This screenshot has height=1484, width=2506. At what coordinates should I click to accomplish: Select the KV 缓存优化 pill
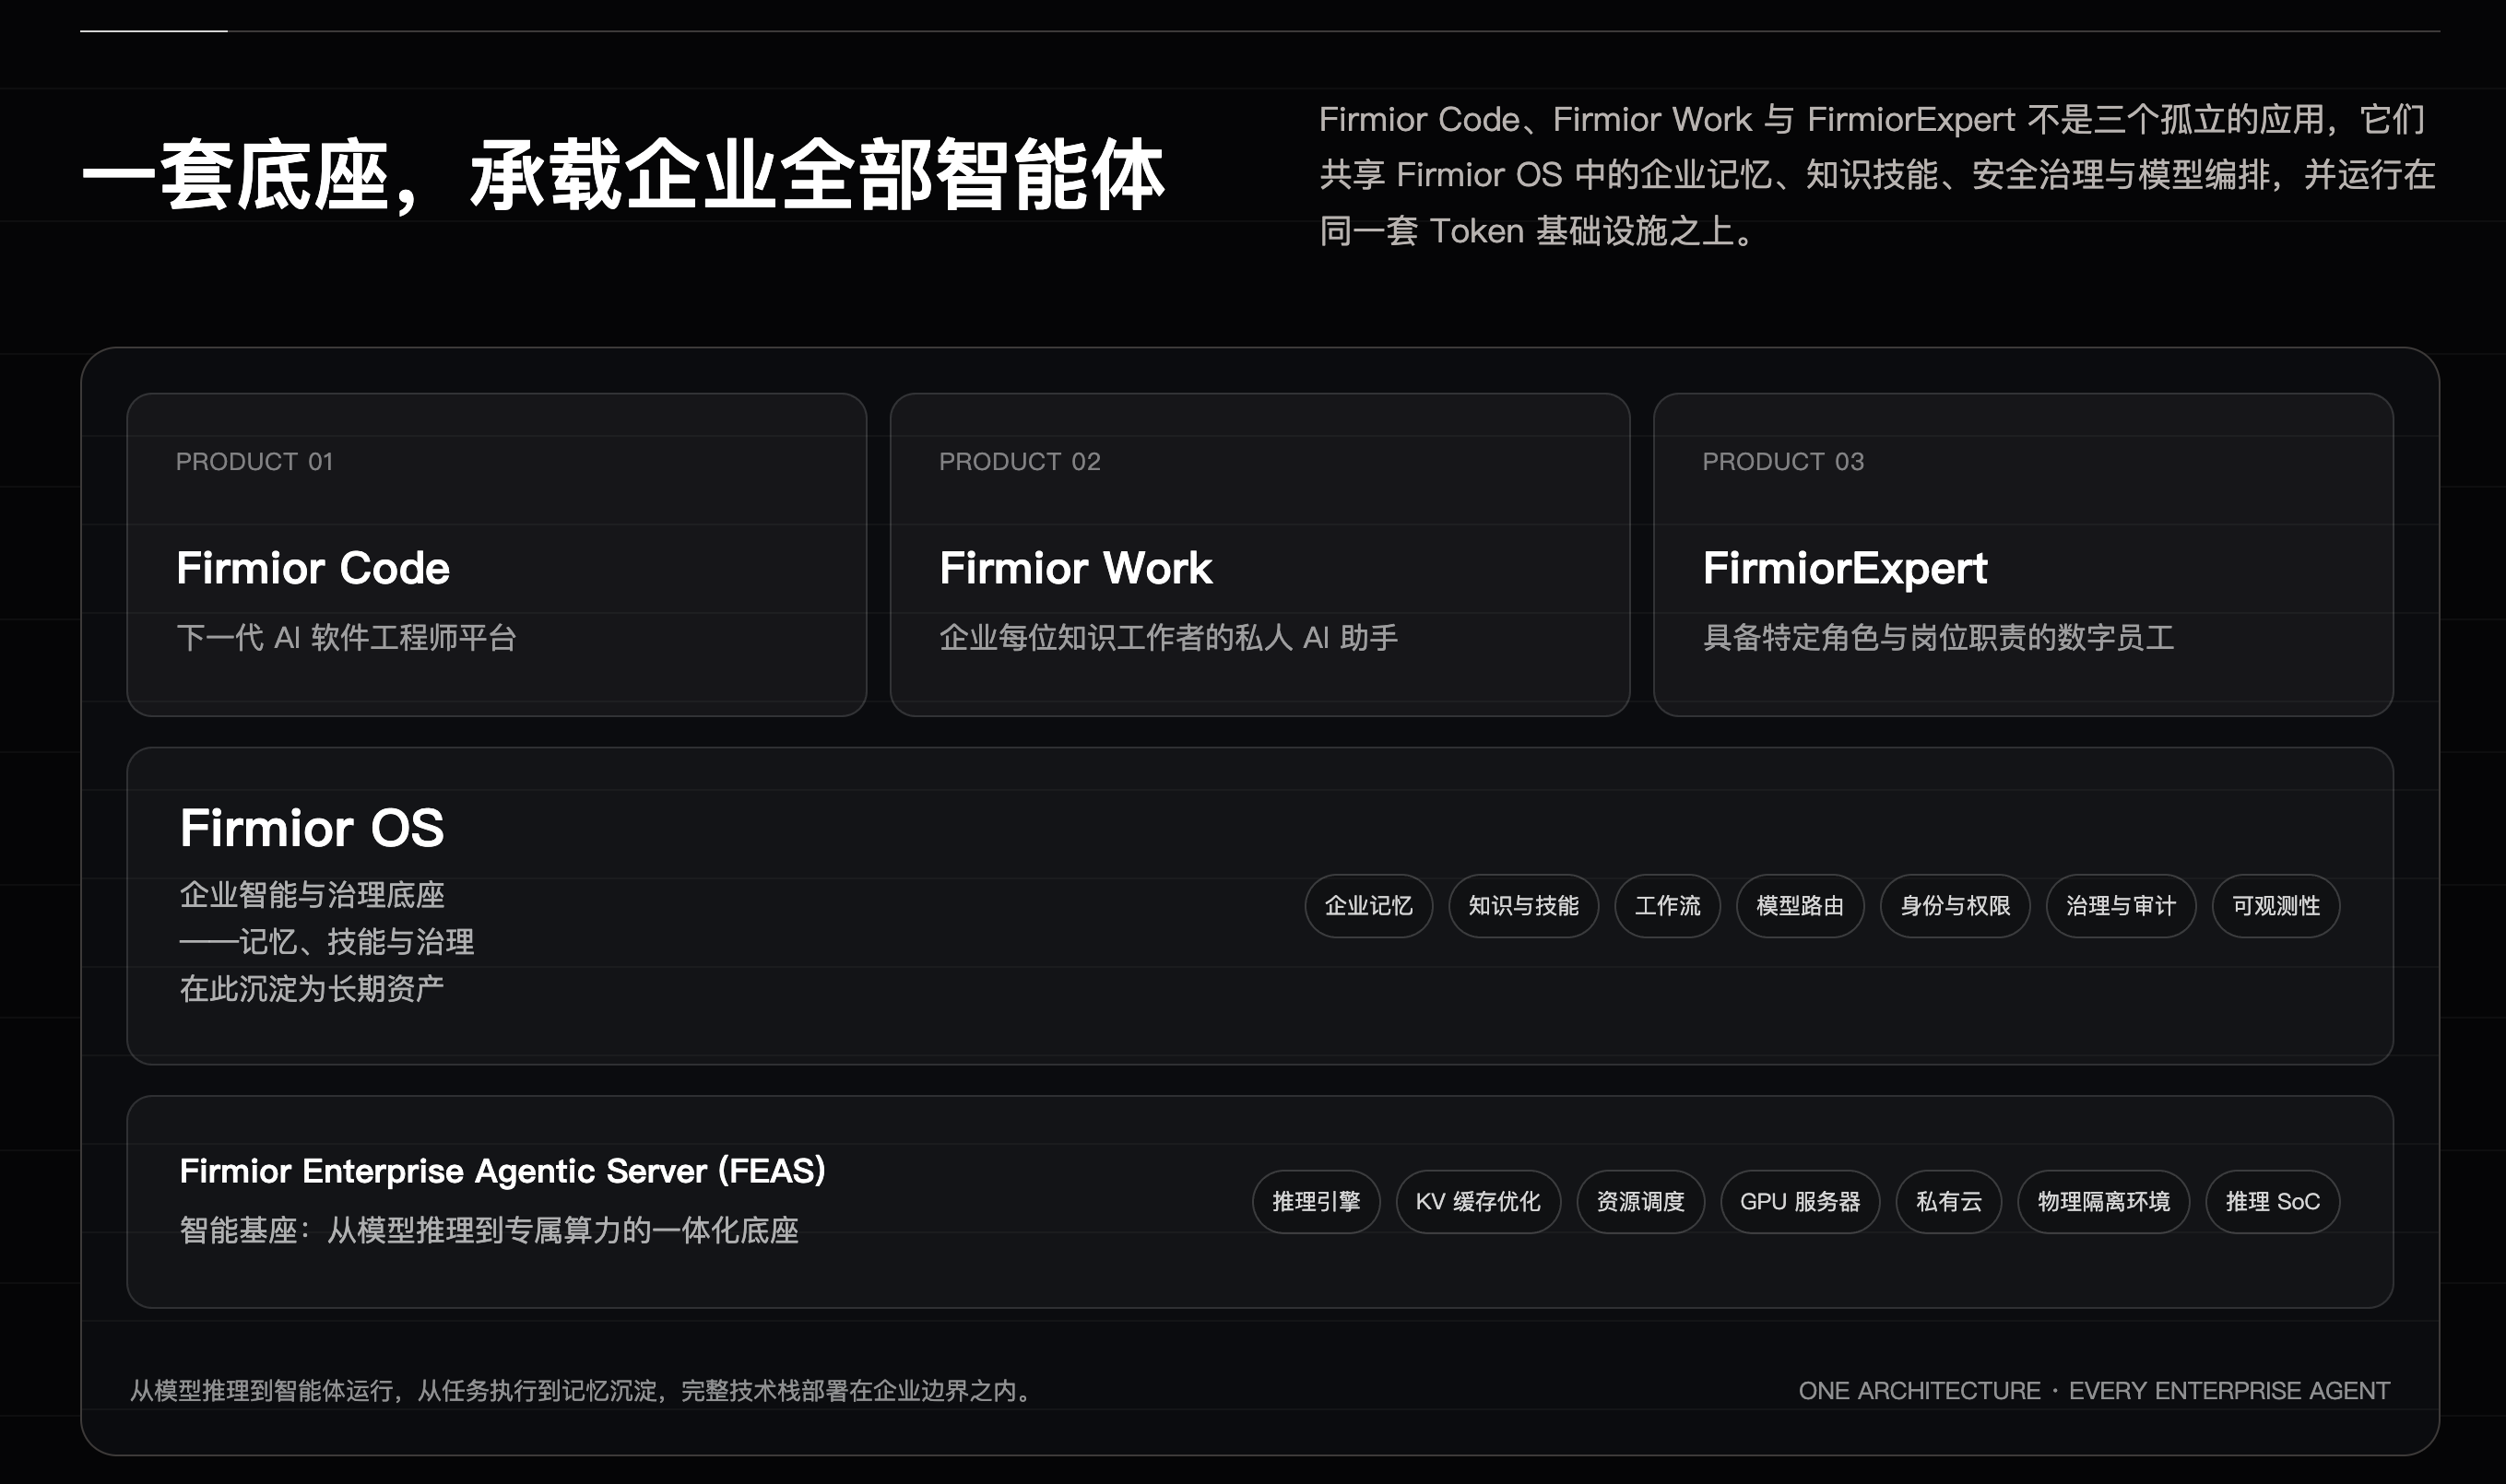click(1478, 1202)
